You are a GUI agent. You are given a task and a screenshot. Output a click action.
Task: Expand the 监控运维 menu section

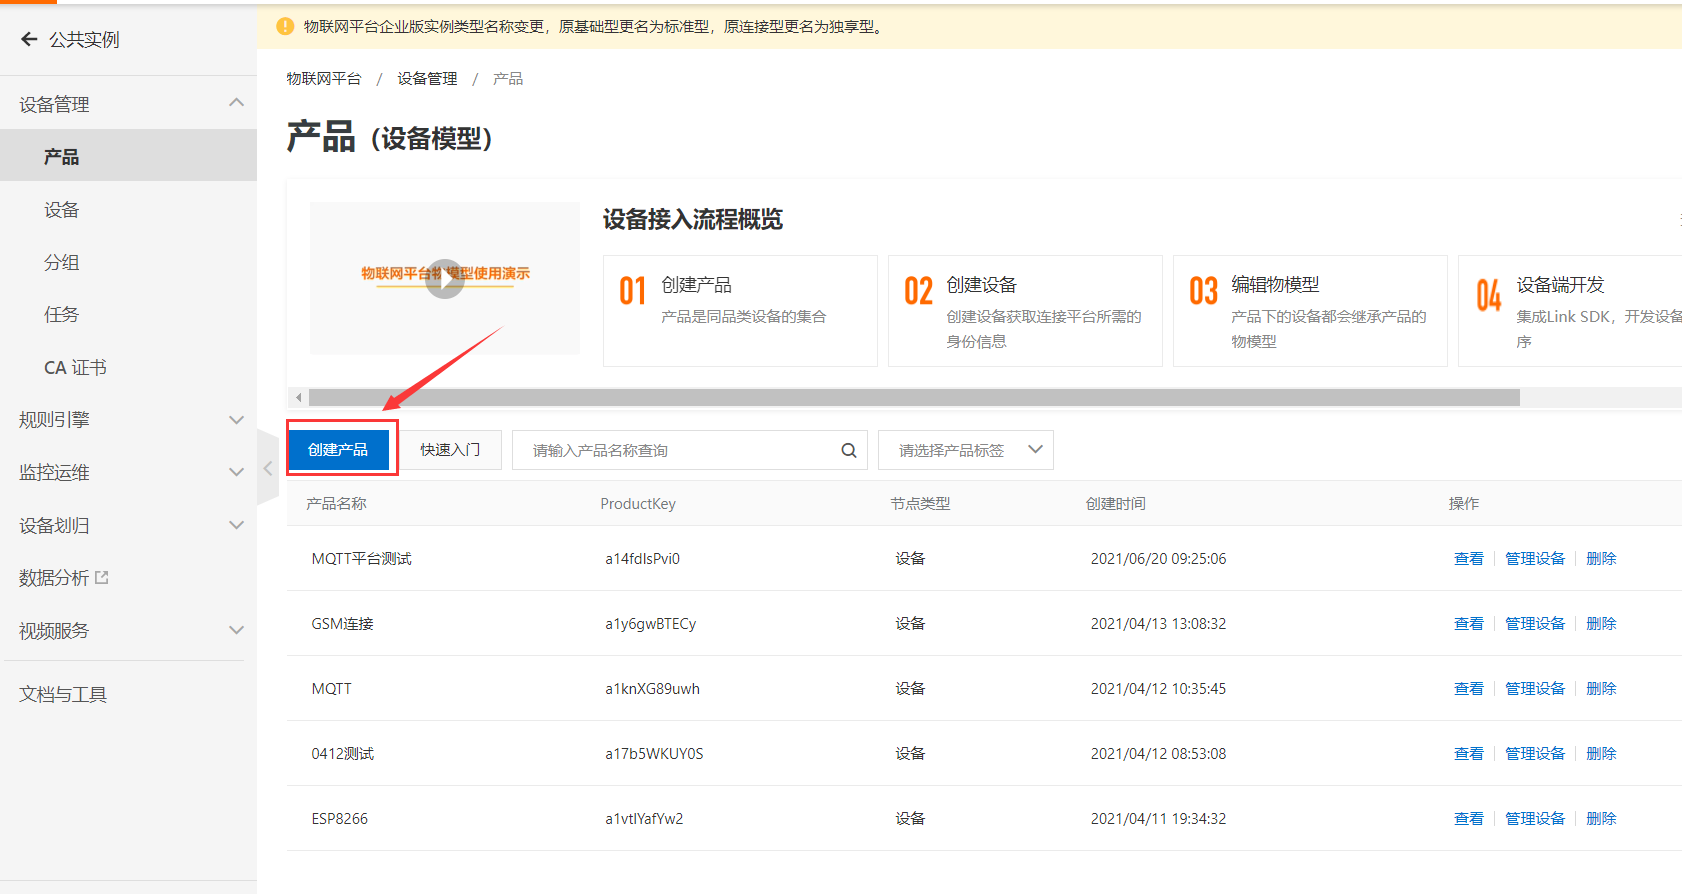[236, 473]
